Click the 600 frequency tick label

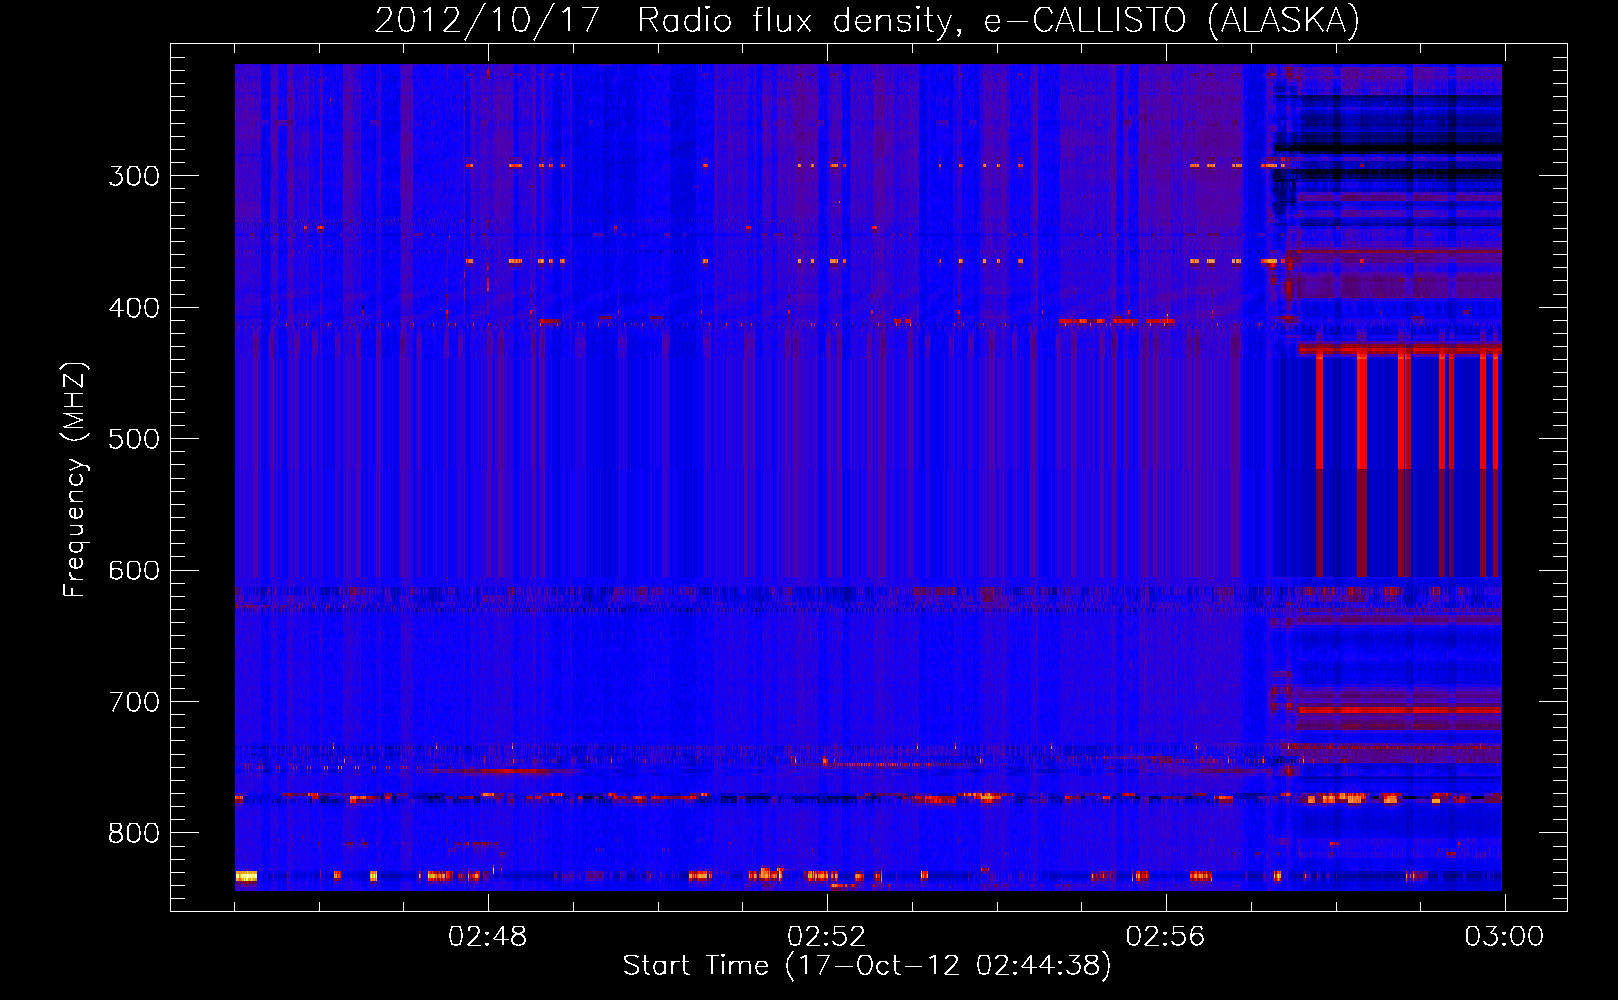pos(134,571)
